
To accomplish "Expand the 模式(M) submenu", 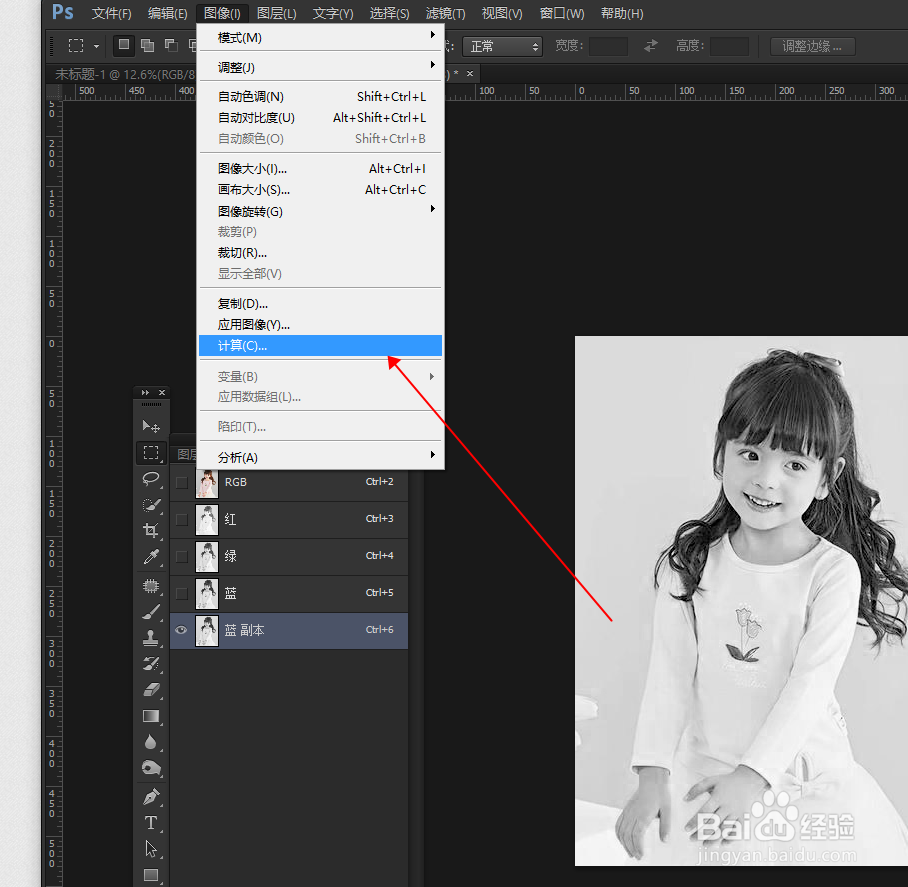I will 321,37.
